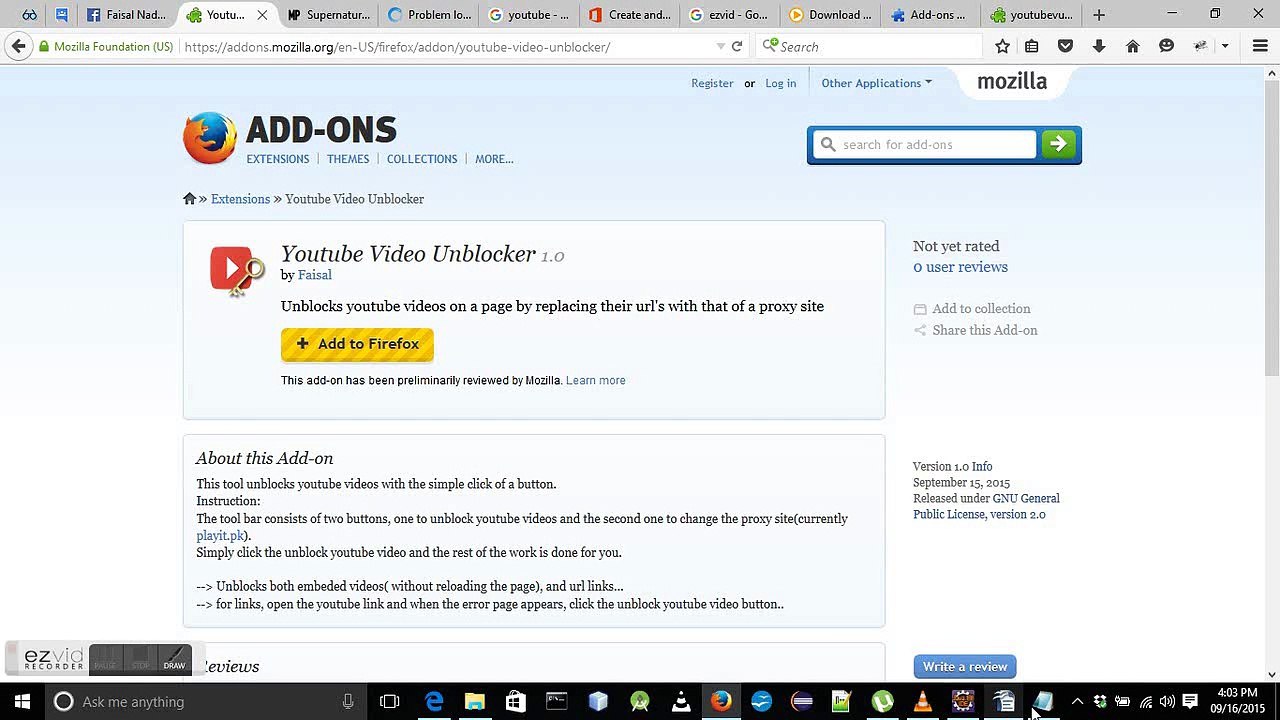This screenshot has width=1280, height=720.
Task: Expand the Other Applications dropdown
Action: (x=876, y=83)
